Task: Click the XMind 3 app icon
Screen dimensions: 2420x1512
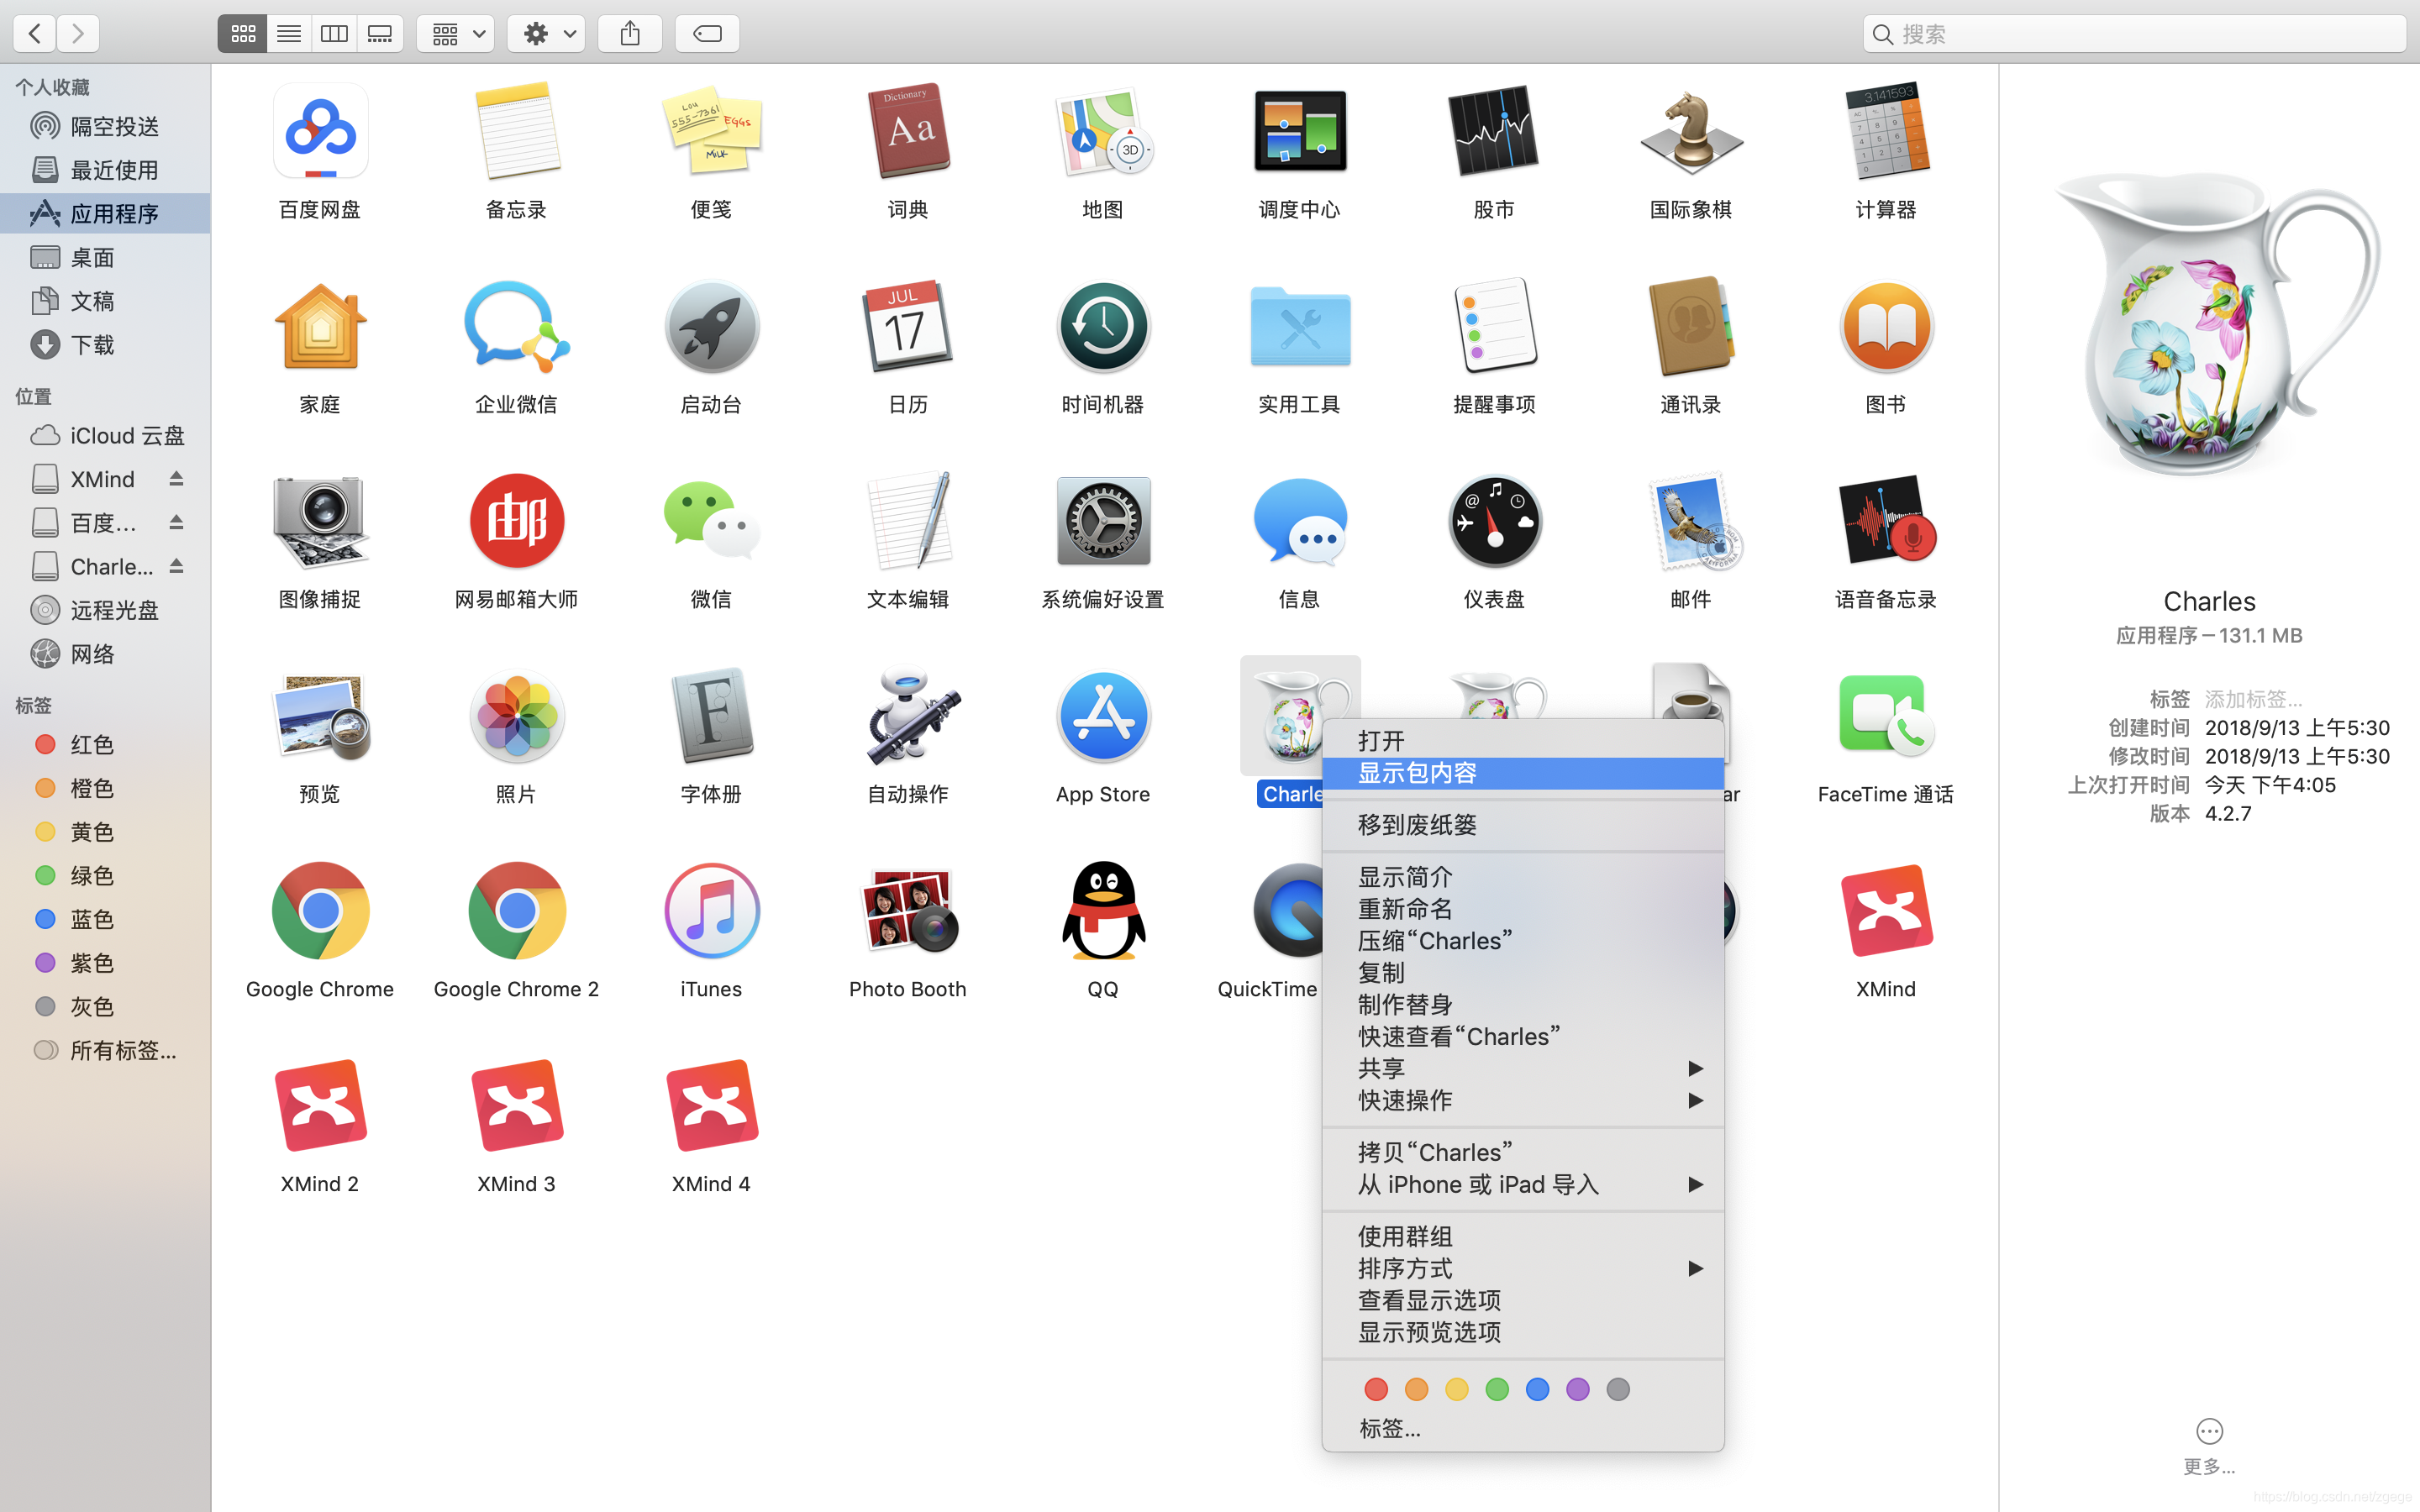Action: coord(516,1106)
